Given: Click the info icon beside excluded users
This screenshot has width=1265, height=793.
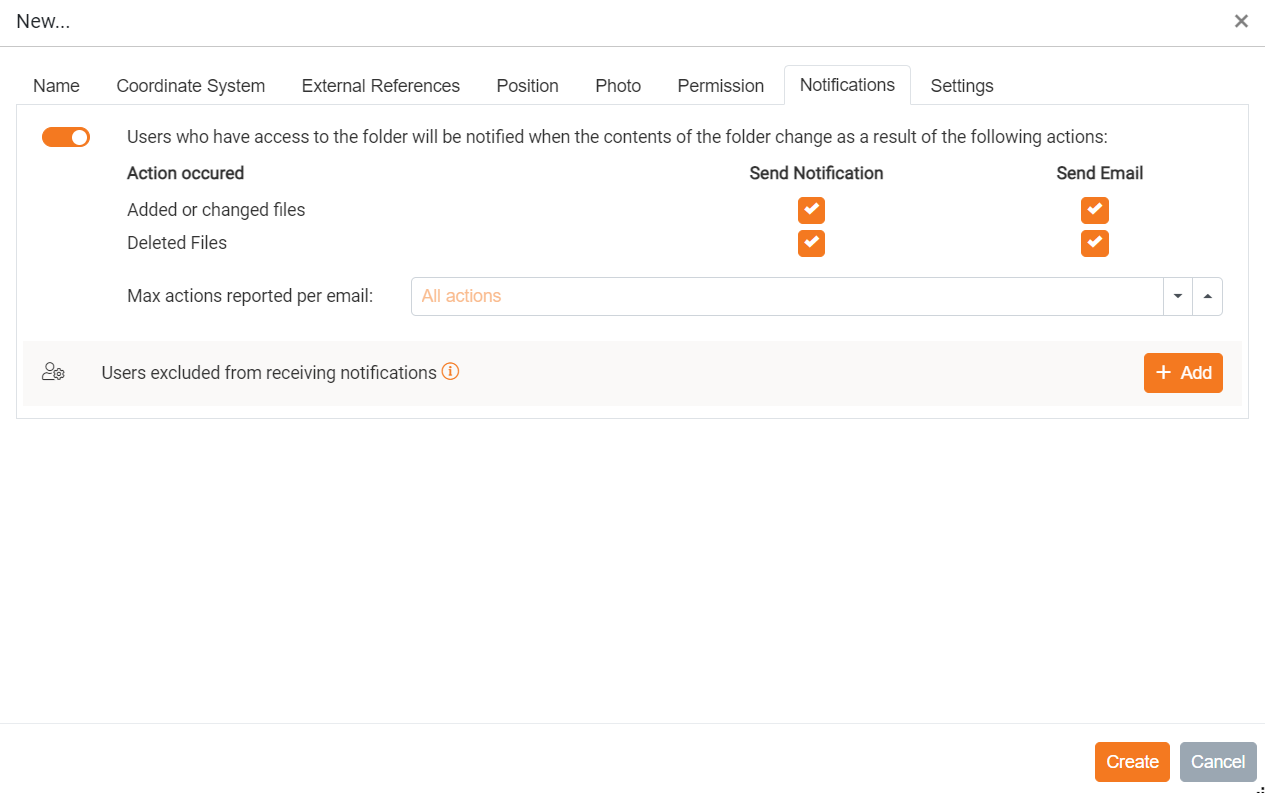Looking at the screenshot, I should [450, 372].
